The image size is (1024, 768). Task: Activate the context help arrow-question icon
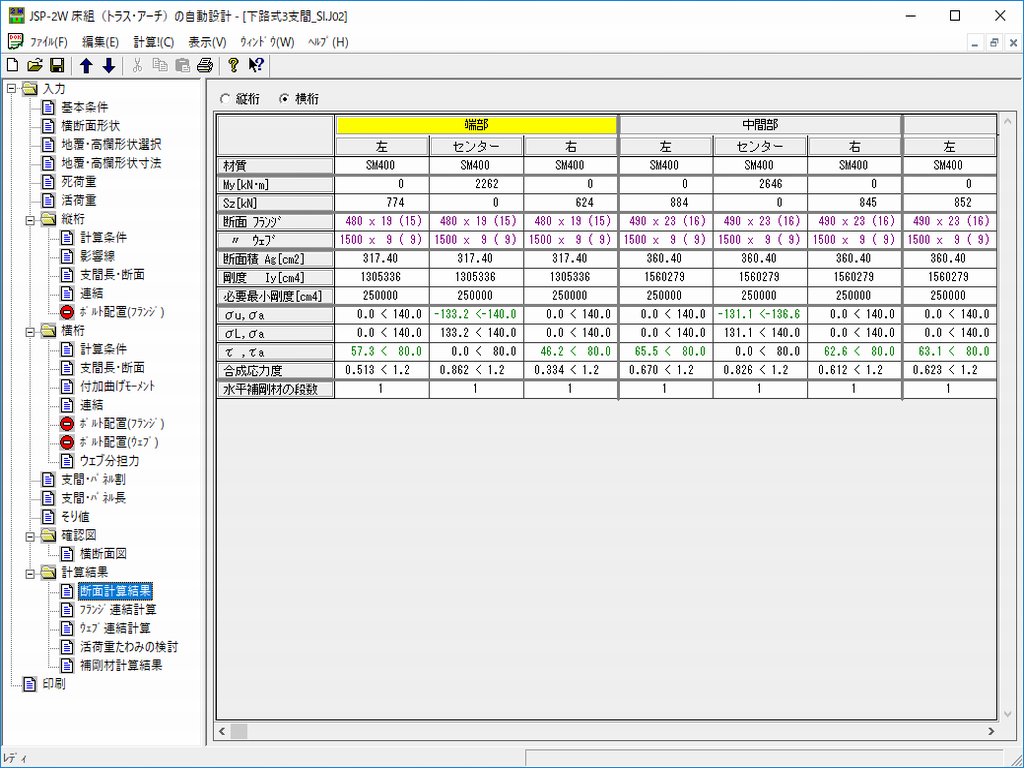255,66
